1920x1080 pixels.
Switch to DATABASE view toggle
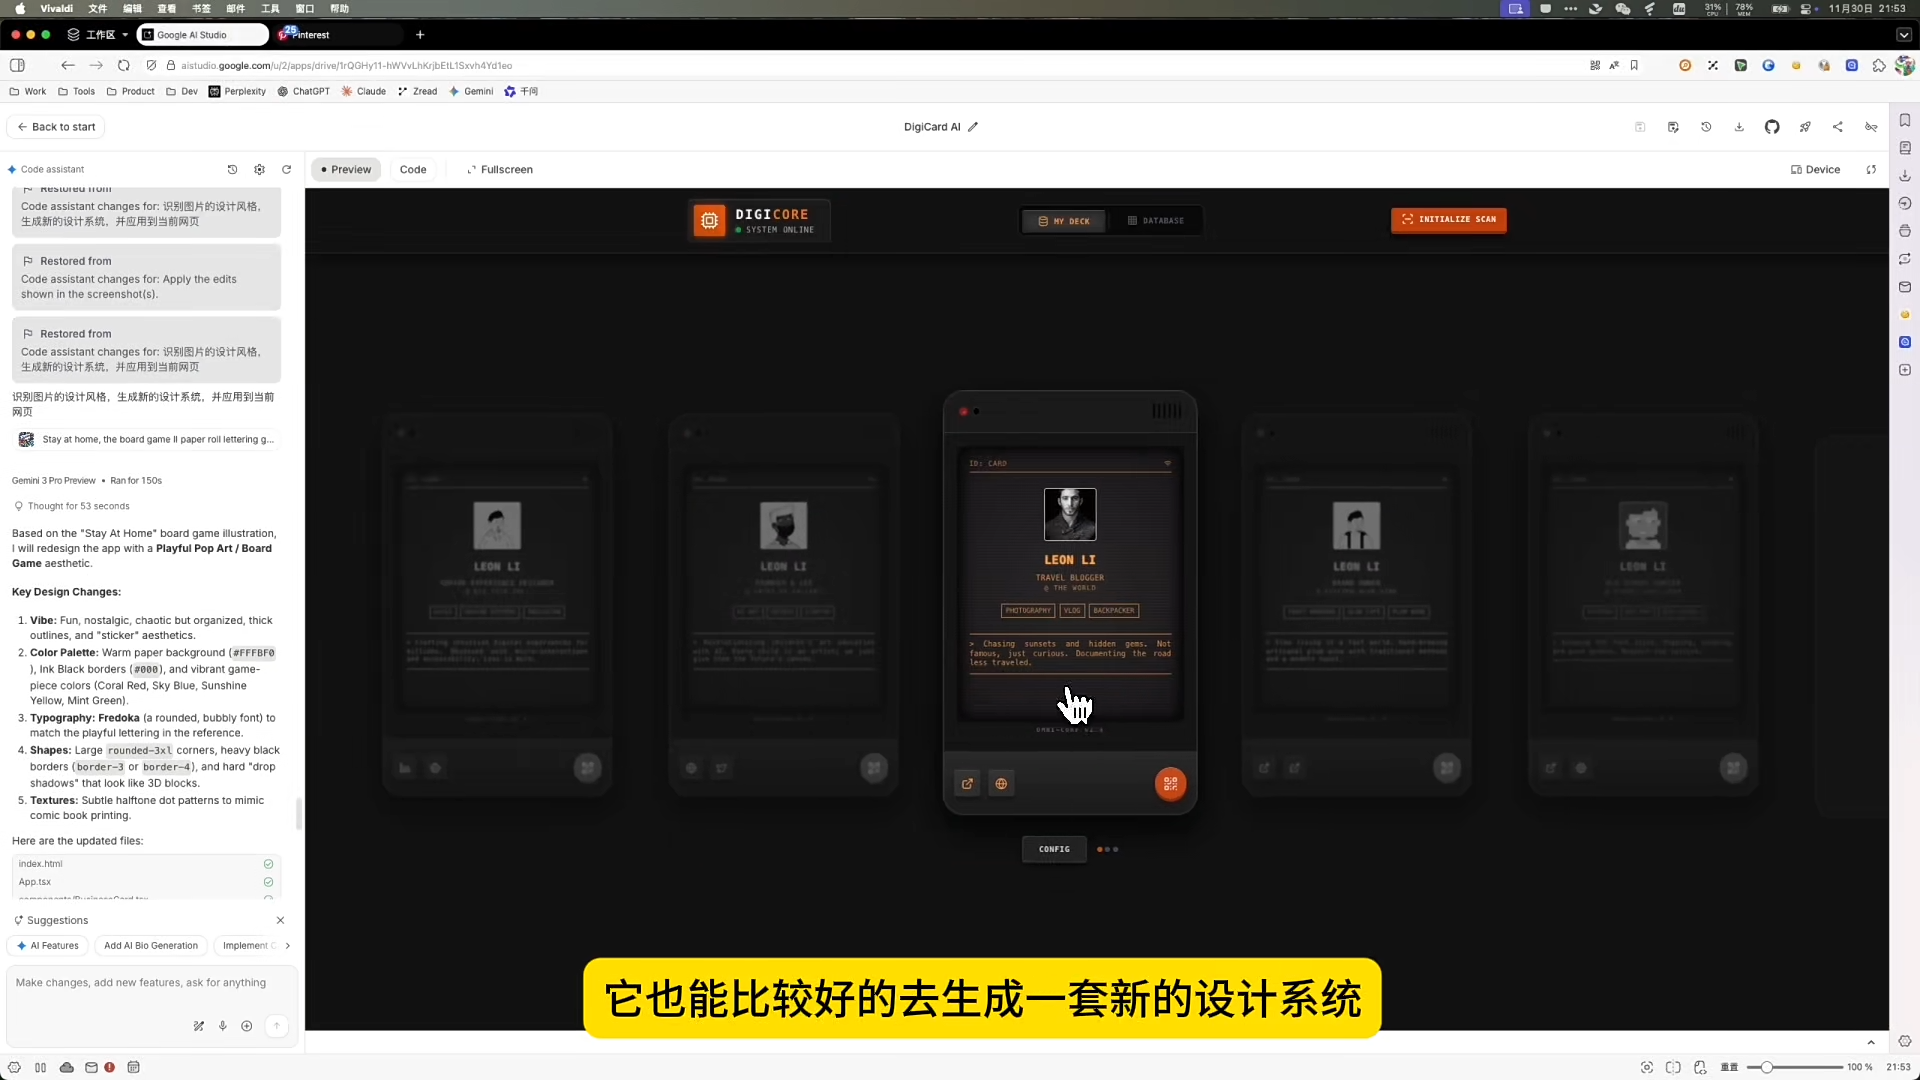(x=1155, y=221)
